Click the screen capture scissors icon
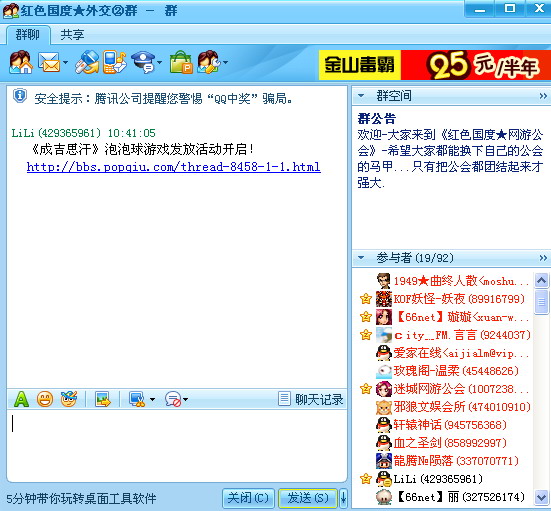 click(x=137, y=399)
